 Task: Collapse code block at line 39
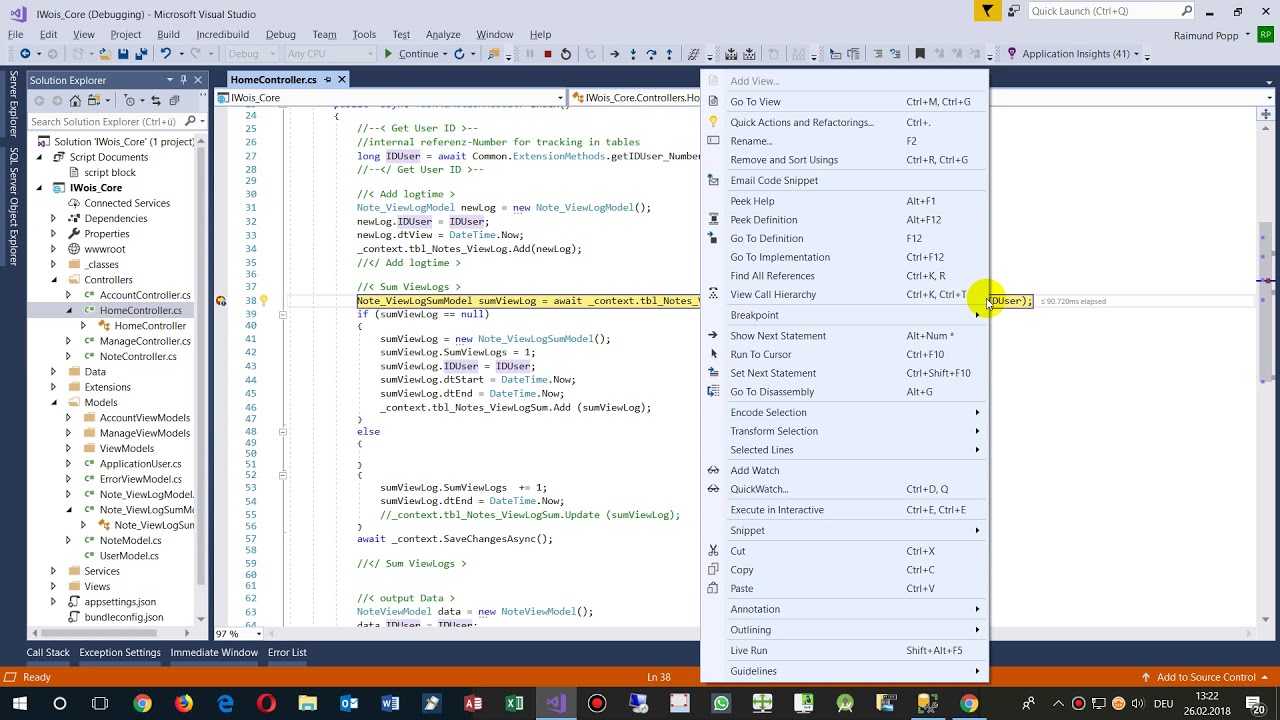283,314
